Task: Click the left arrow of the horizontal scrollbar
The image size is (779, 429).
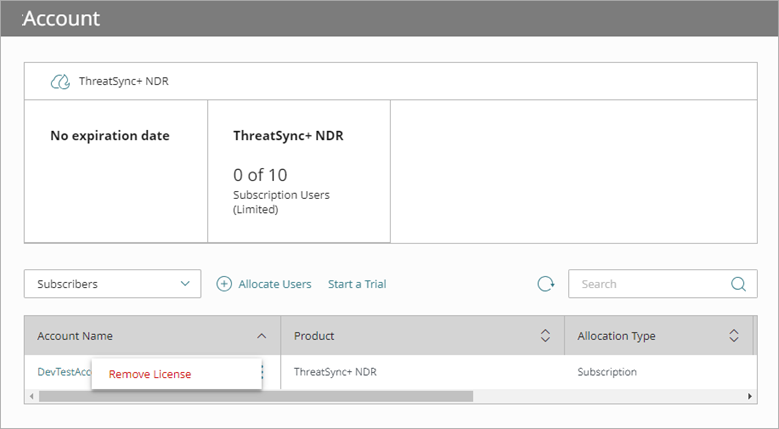Action: [x=32, y=396]
